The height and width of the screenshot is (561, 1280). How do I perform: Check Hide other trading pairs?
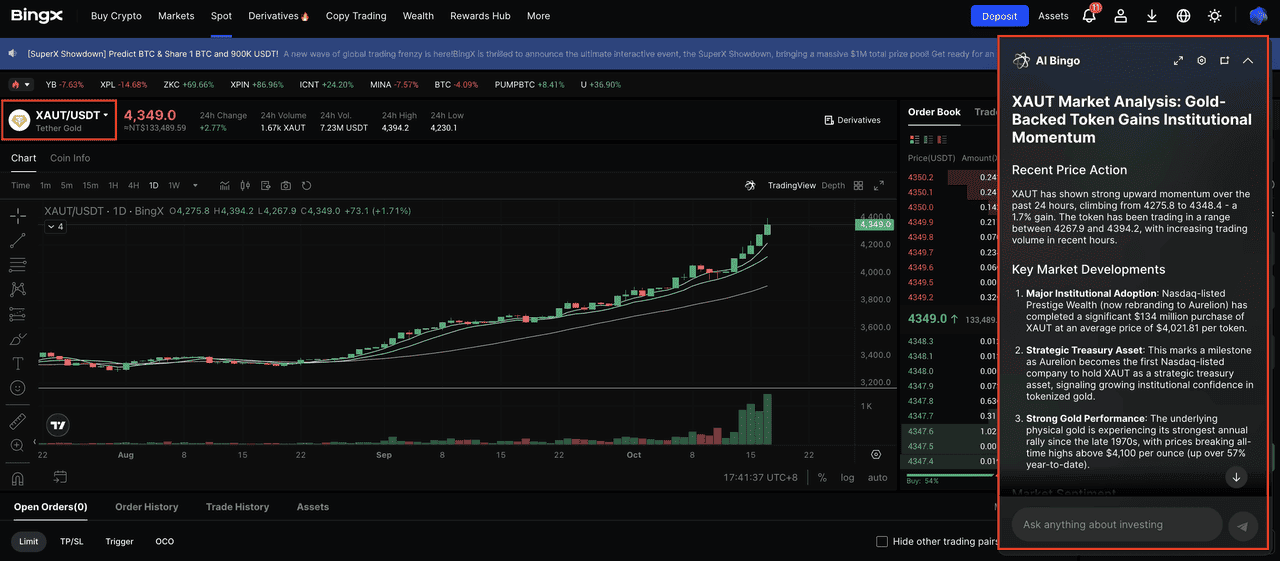[x=881, y=541]
